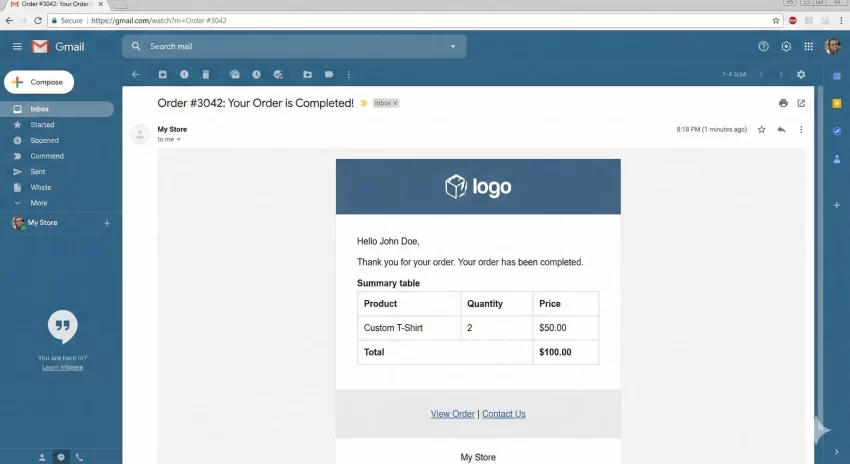Toggle the importance marker on subject

click(364, 103)
